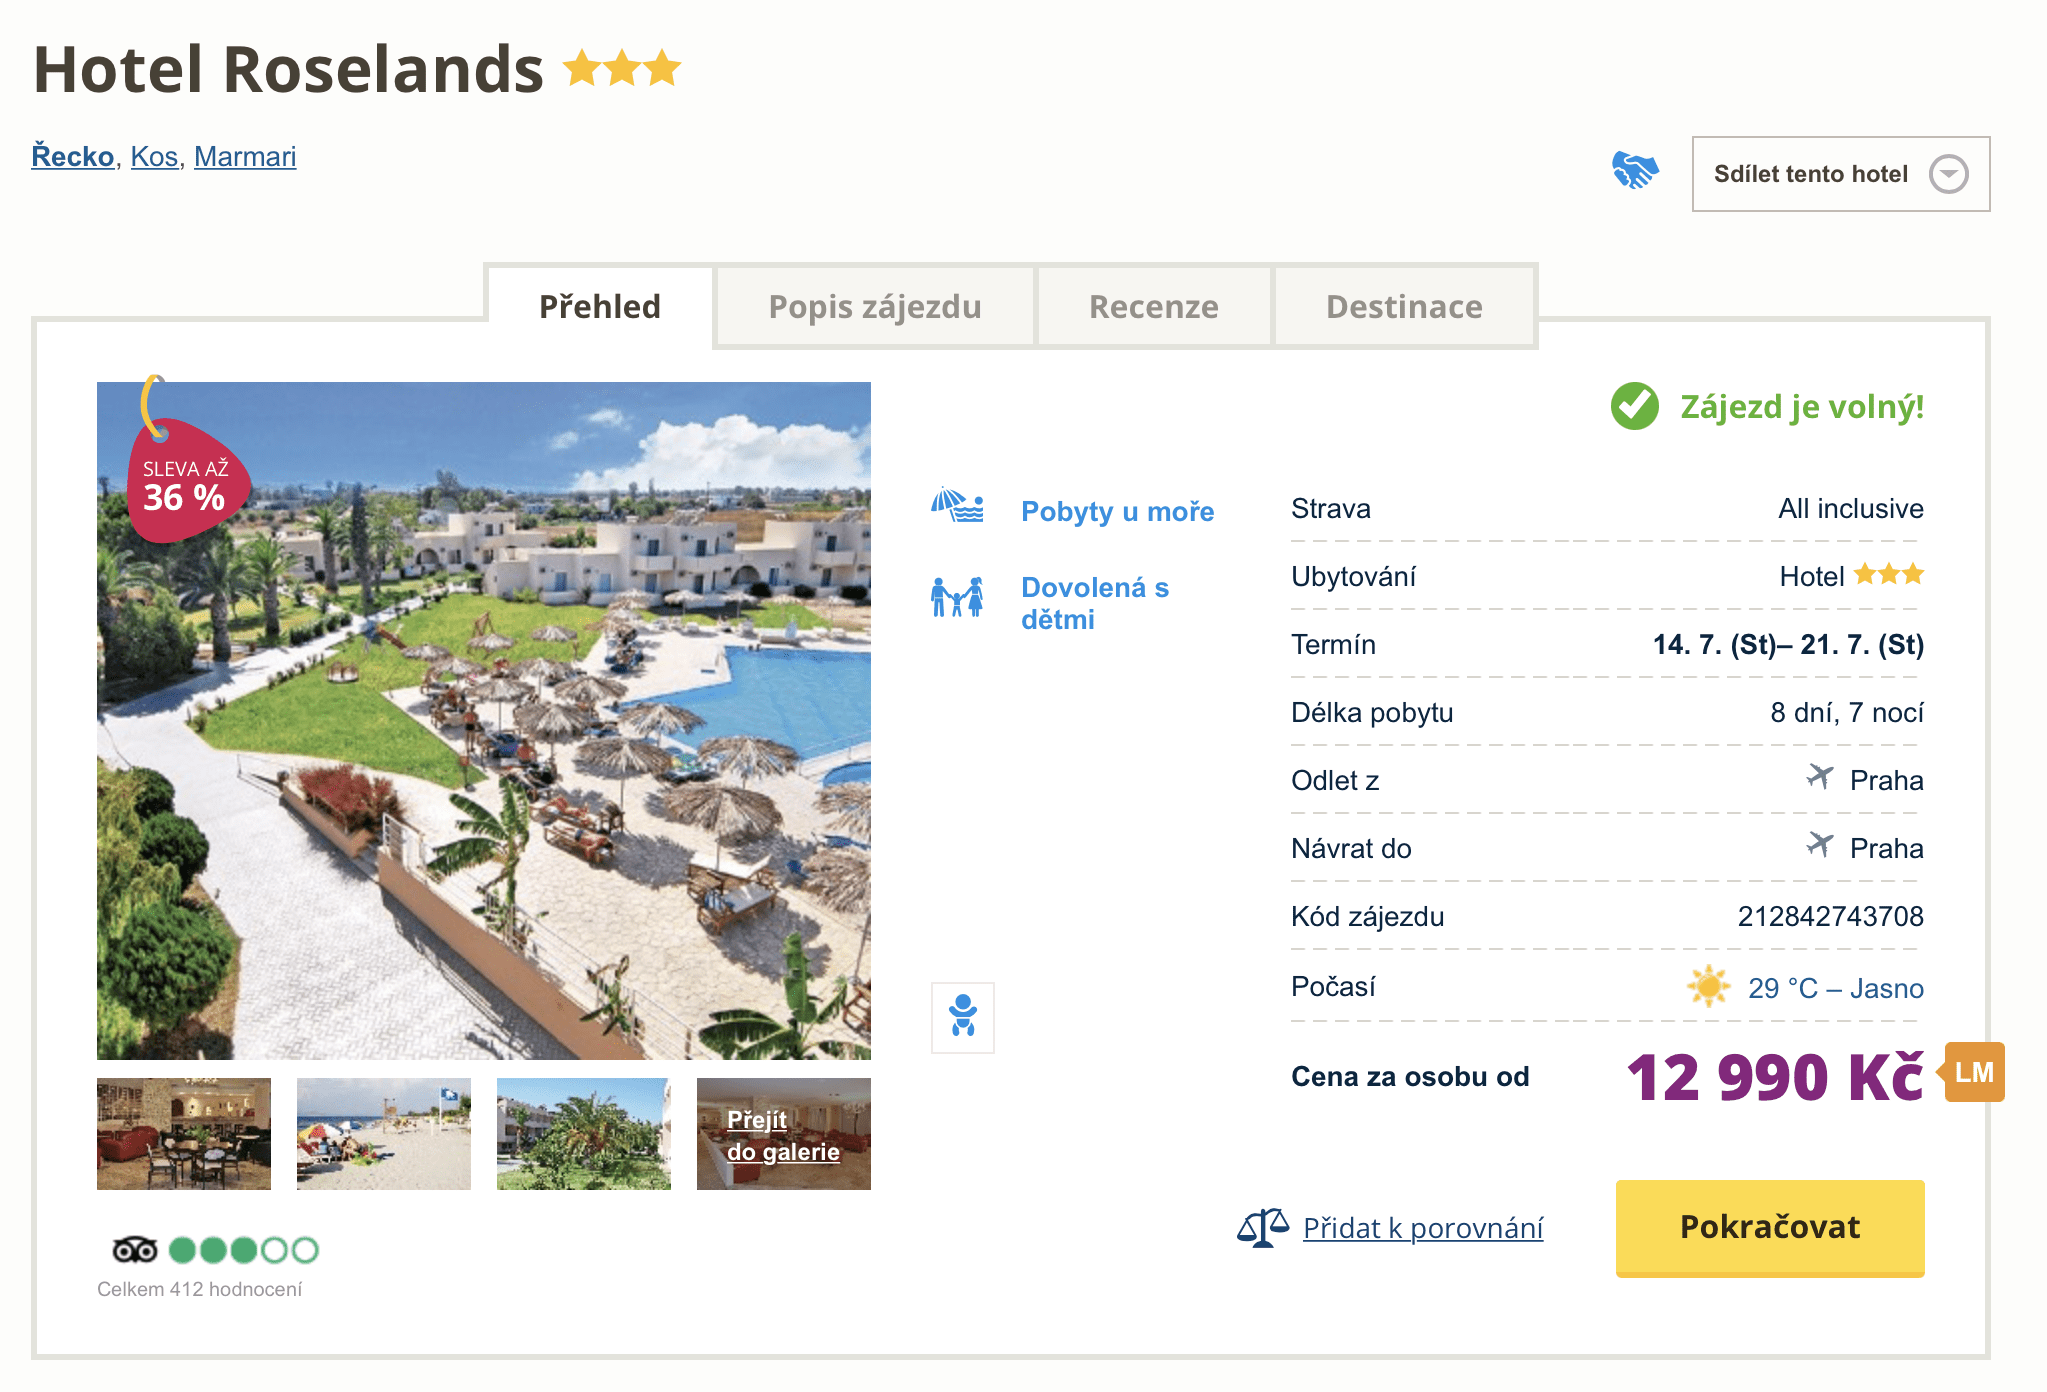
Task: Click the family with children icon
Action: click(957, 597)
